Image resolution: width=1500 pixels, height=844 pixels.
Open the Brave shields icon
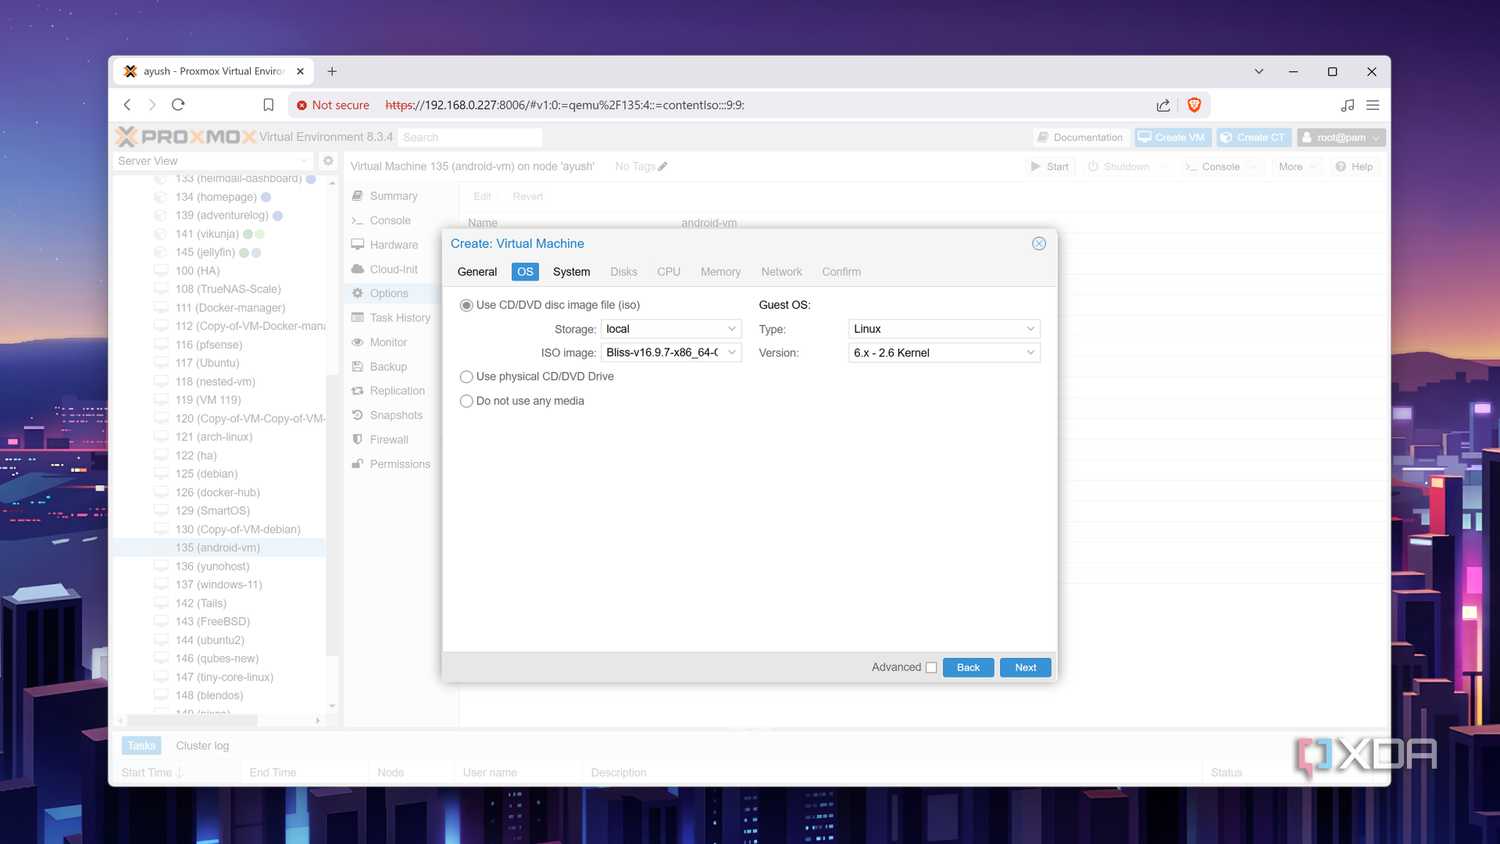(1194, 105)
